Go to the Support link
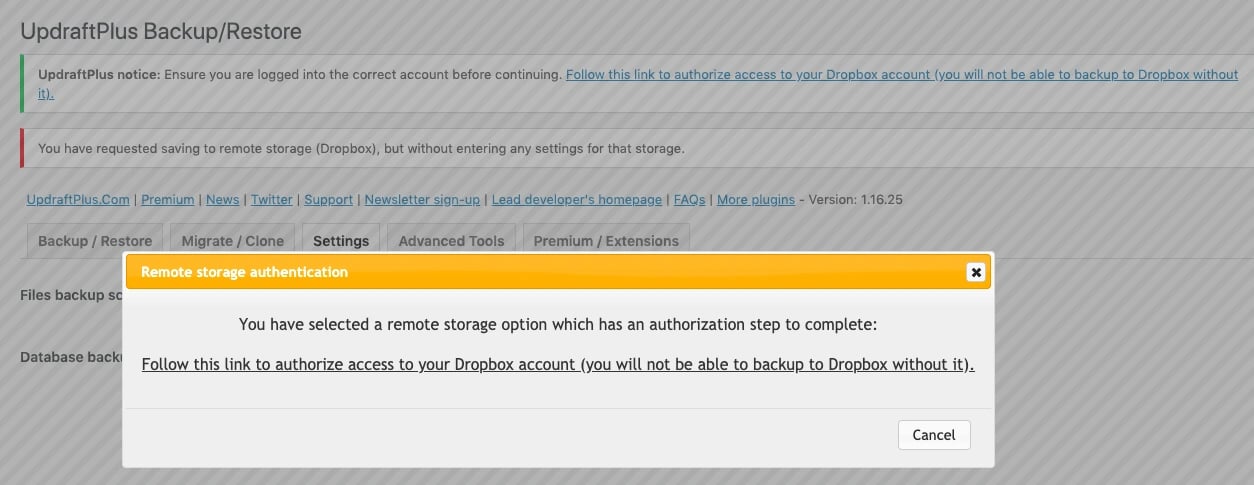The height and width of the screenshot is (485, 1254). 328,199
